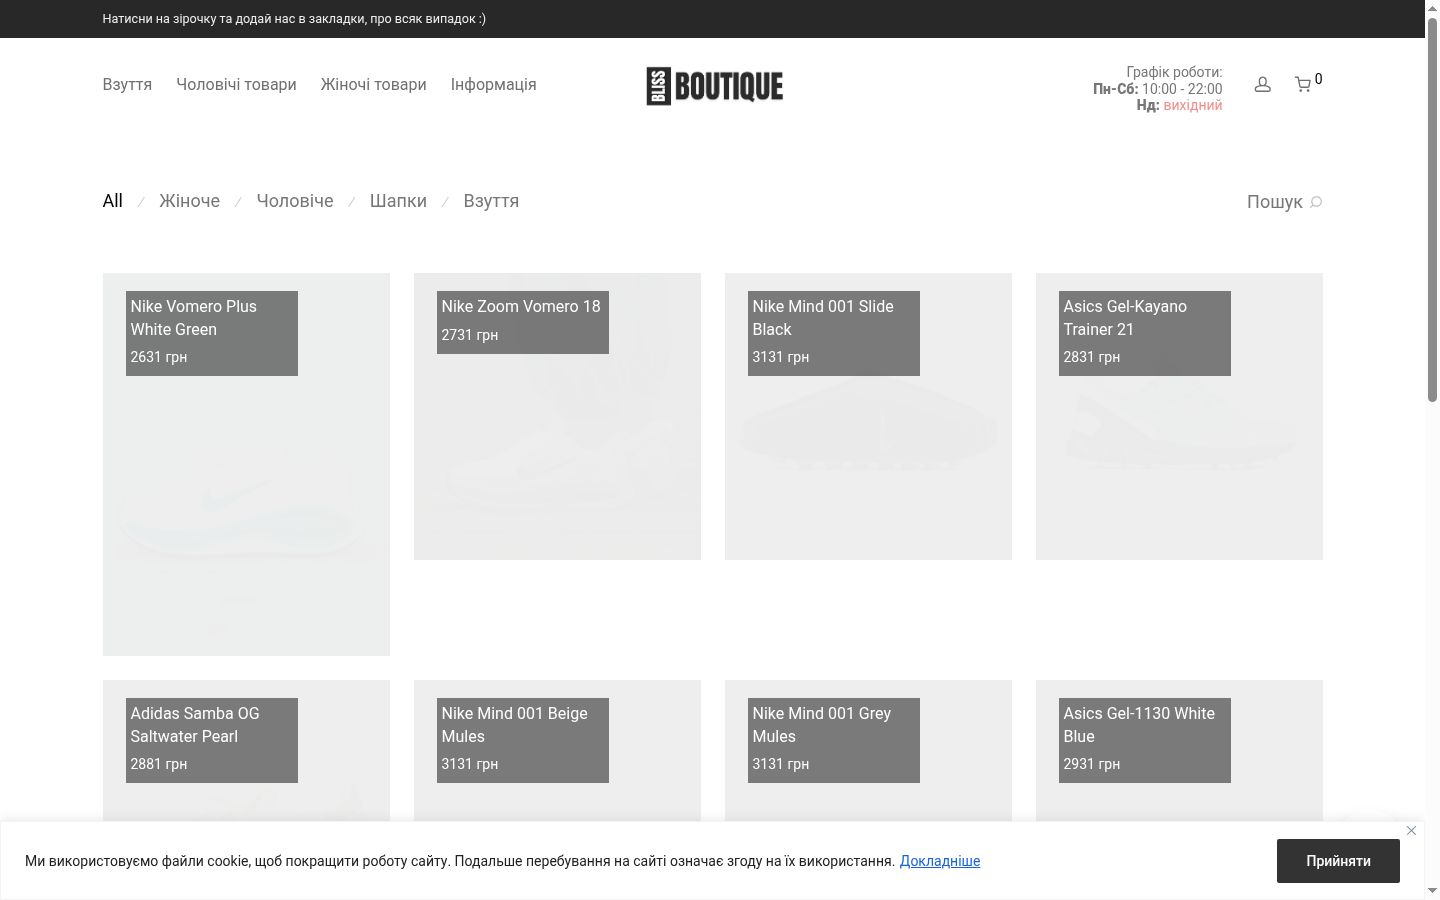1440x900 pixels.
Task: Click the page vertical scrollbar
Action: (x=1432, y=210)
